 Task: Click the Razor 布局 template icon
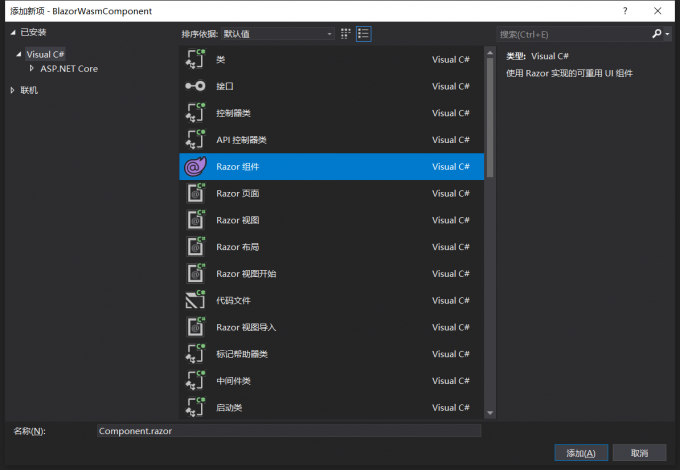(x=195, y=247)
